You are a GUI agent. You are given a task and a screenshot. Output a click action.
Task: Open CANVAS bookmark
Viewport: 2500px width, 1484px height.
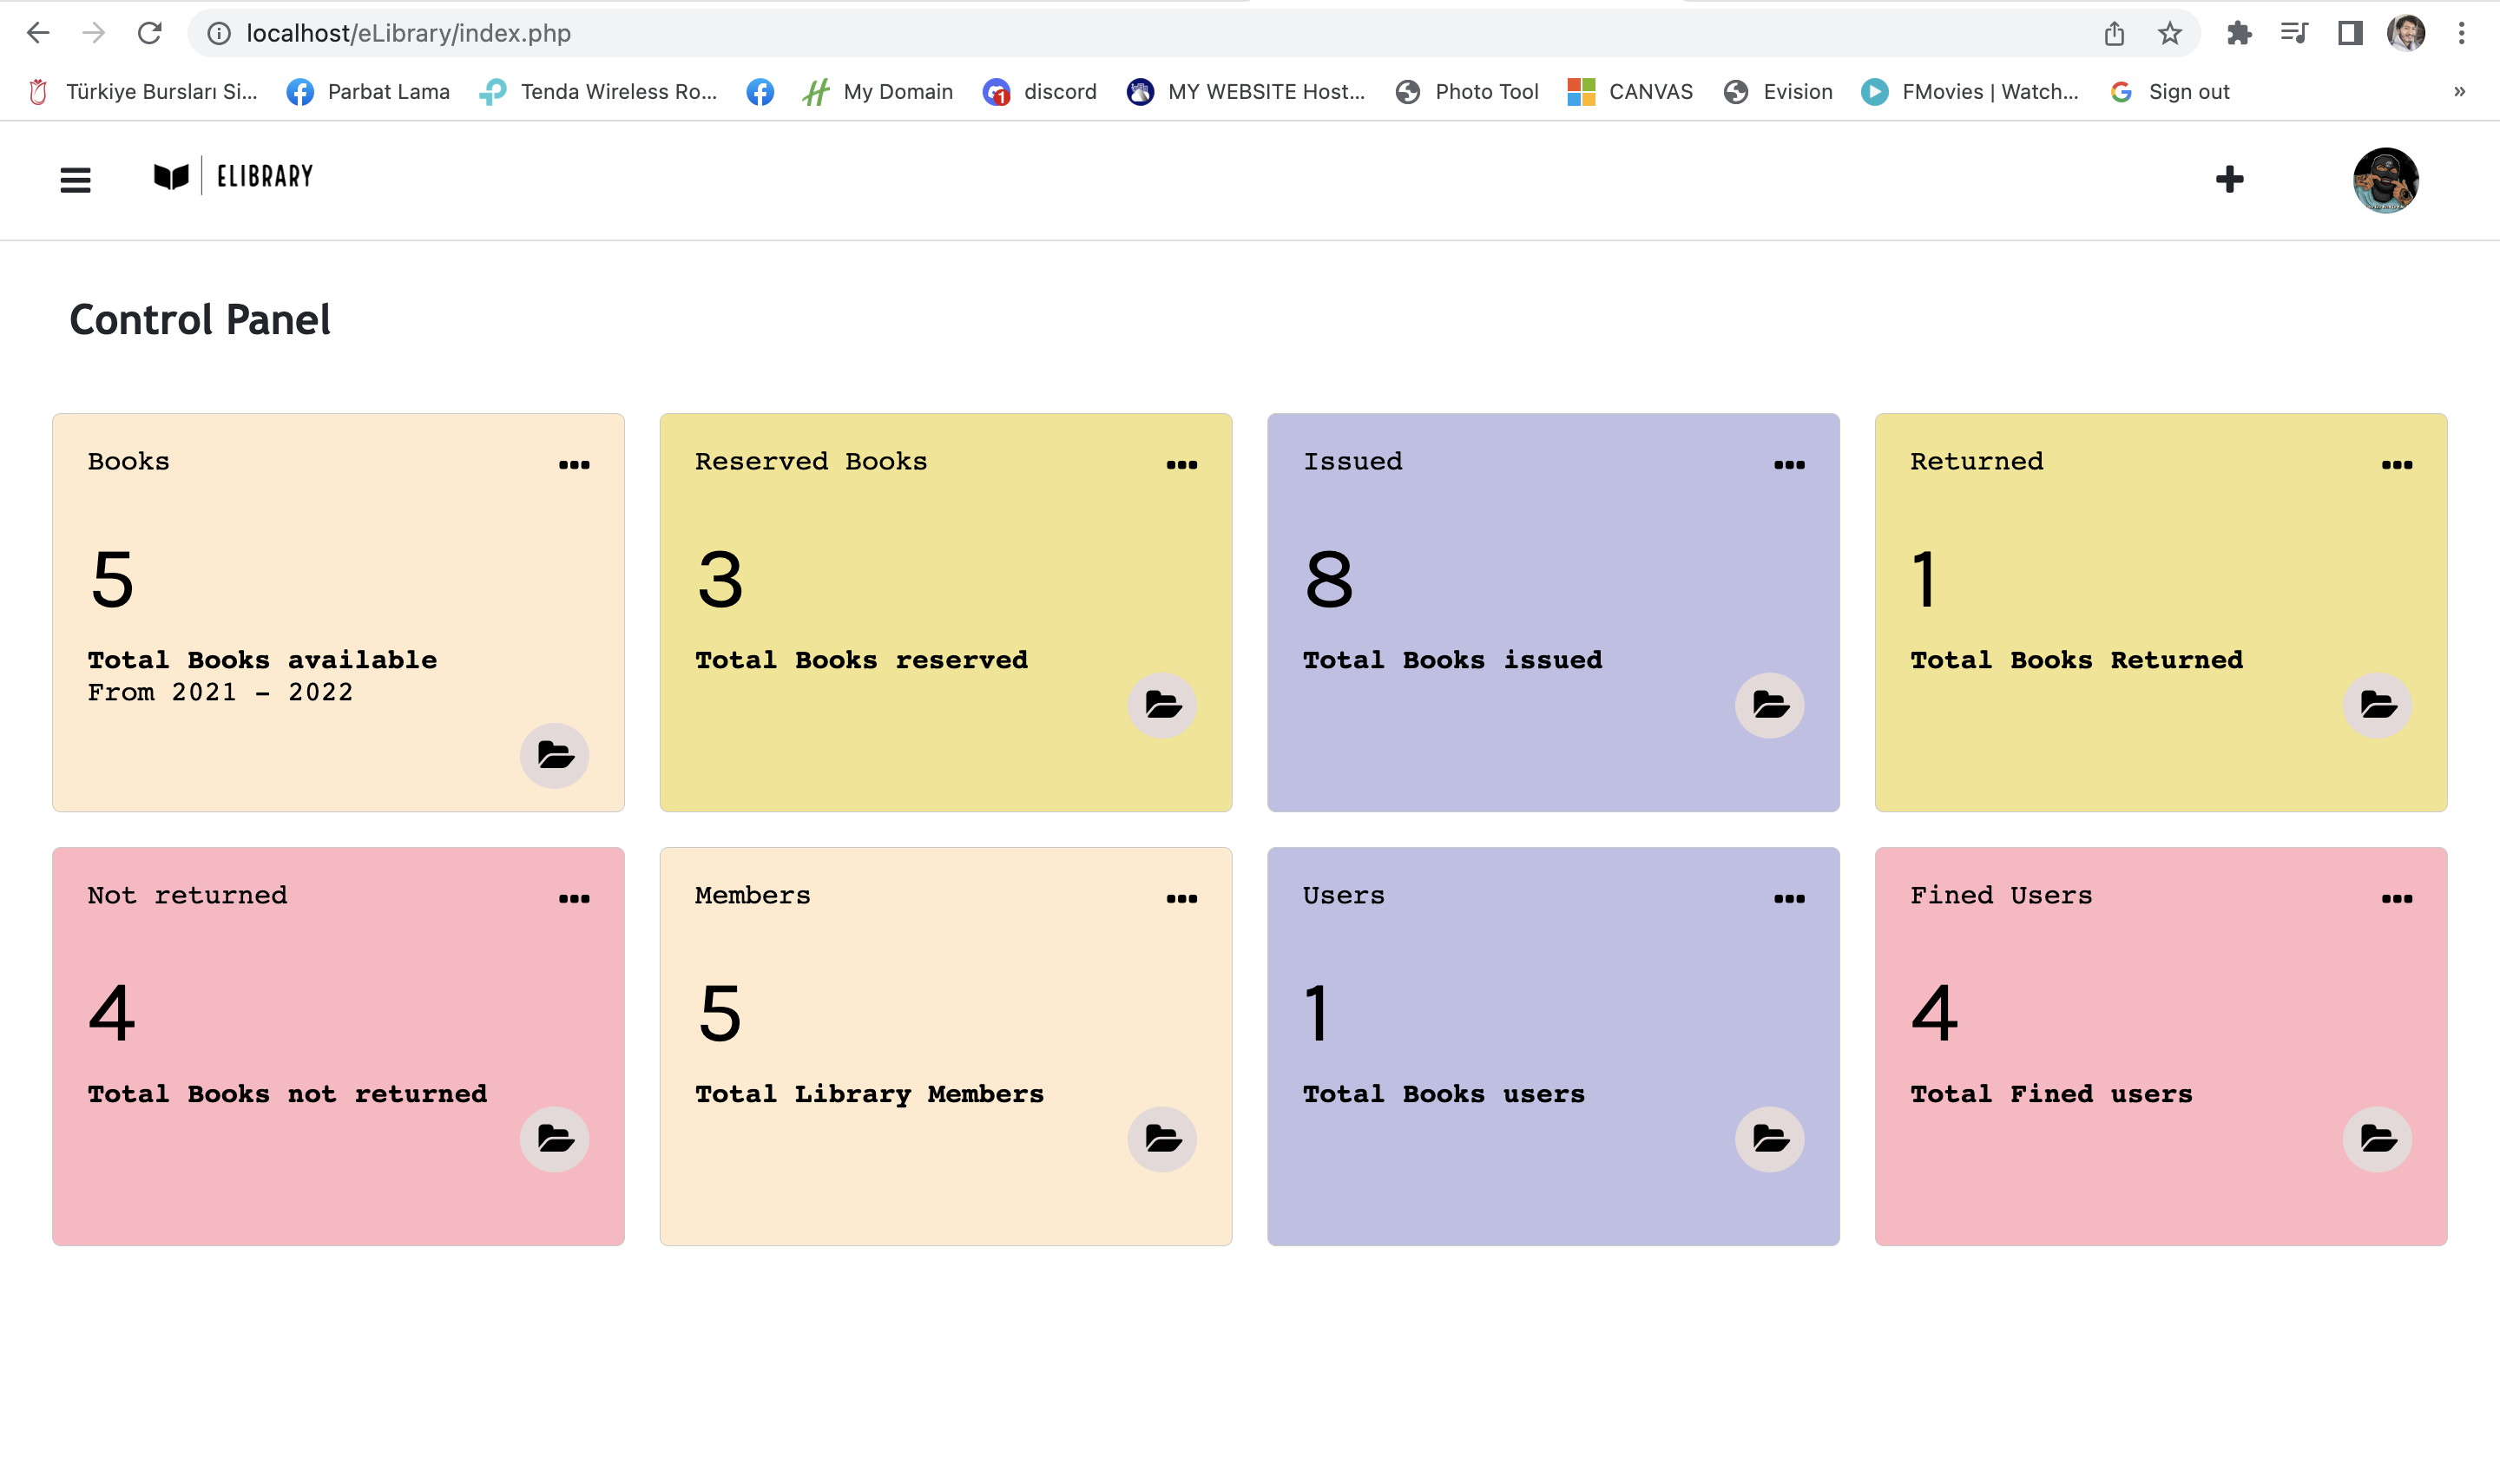point(1630,92)
